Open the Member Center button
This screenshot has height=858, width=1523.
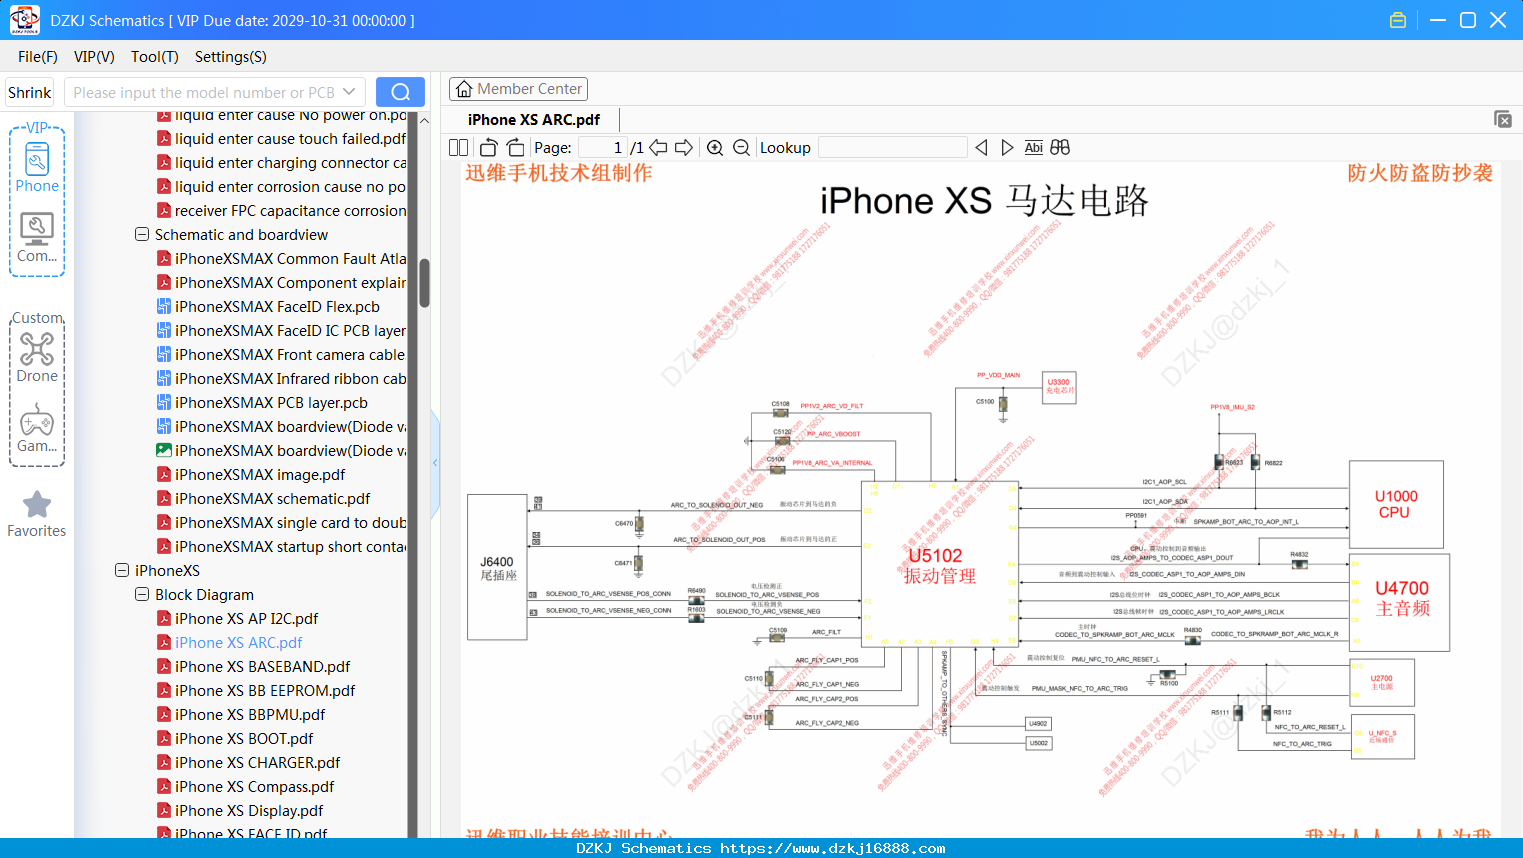[518, 89]
